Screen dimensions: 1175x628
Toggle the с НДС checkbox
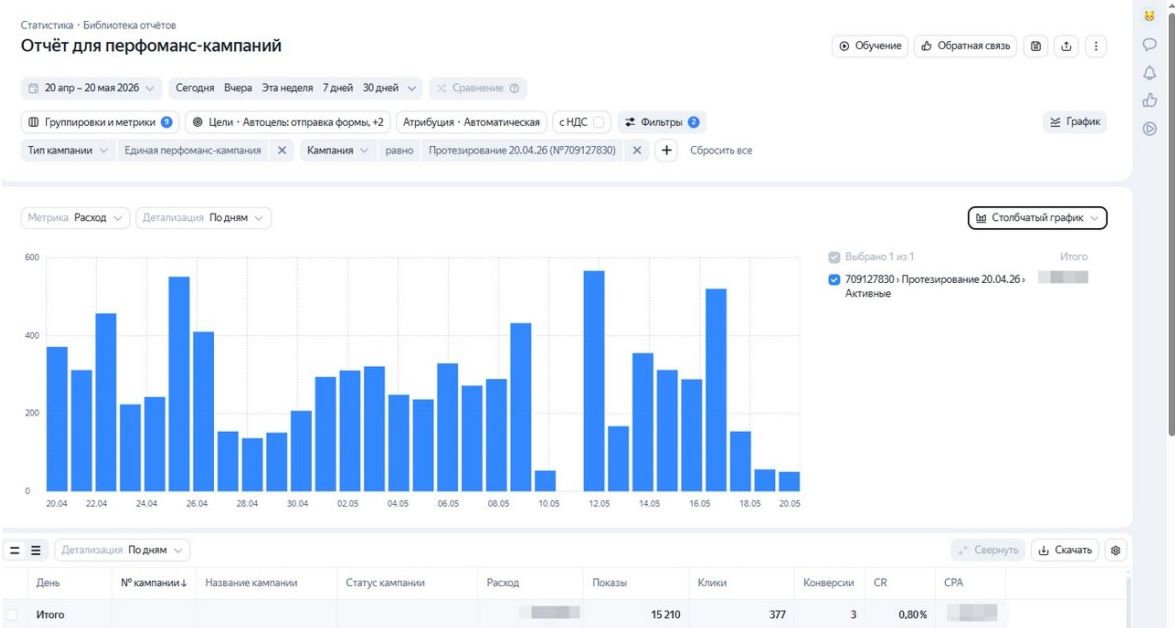[599, 122]
